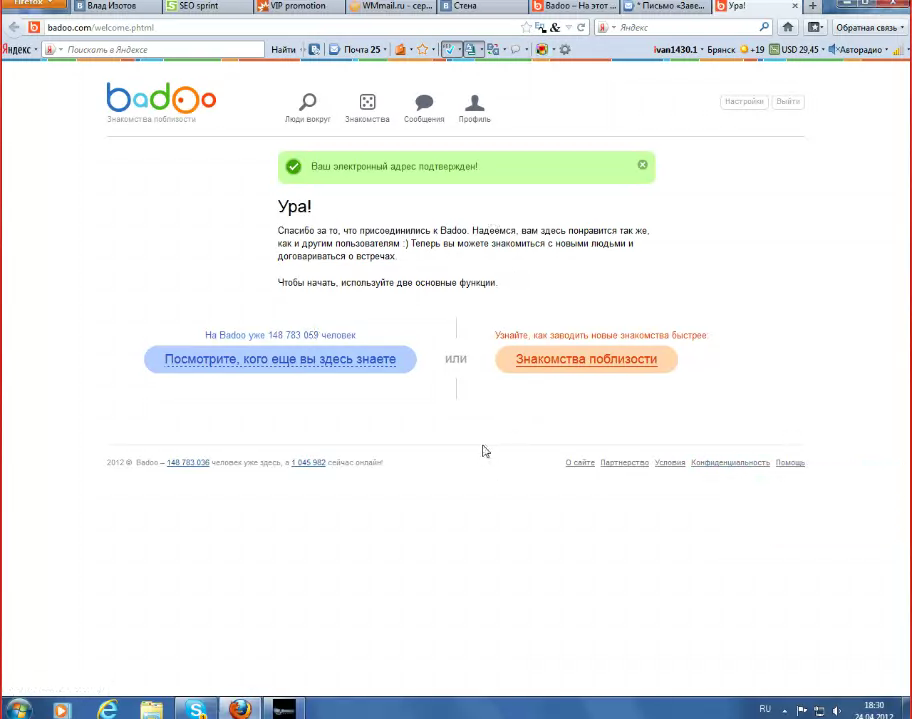912x720 pixels.
Task: Open Знакомства dice icon
Action: [x=367, y=102]
